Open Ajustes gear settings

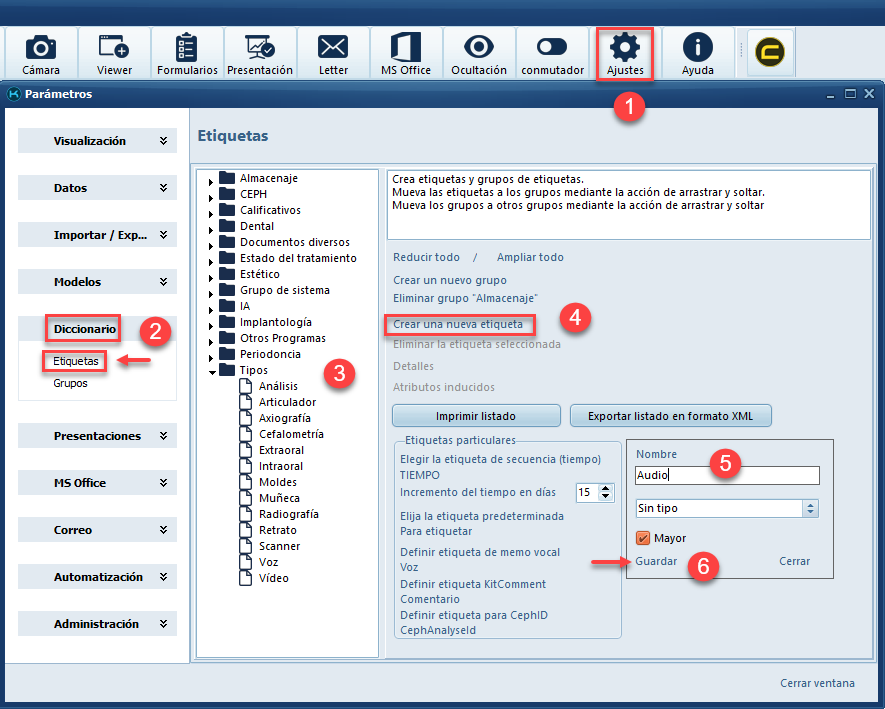tap(625, 53)
